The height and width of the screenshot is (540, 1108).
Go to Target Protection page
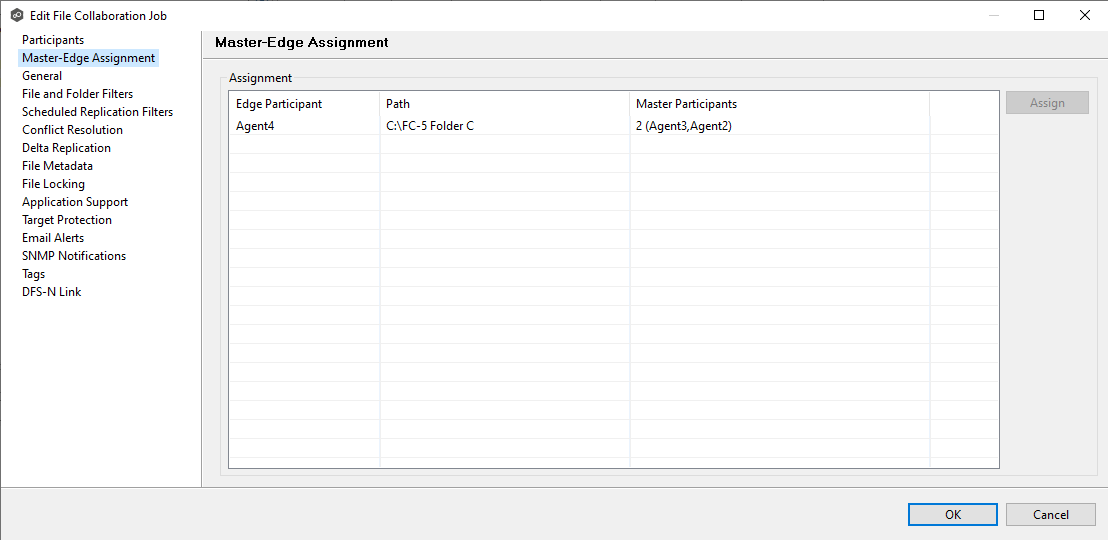[x=67, y=220]
